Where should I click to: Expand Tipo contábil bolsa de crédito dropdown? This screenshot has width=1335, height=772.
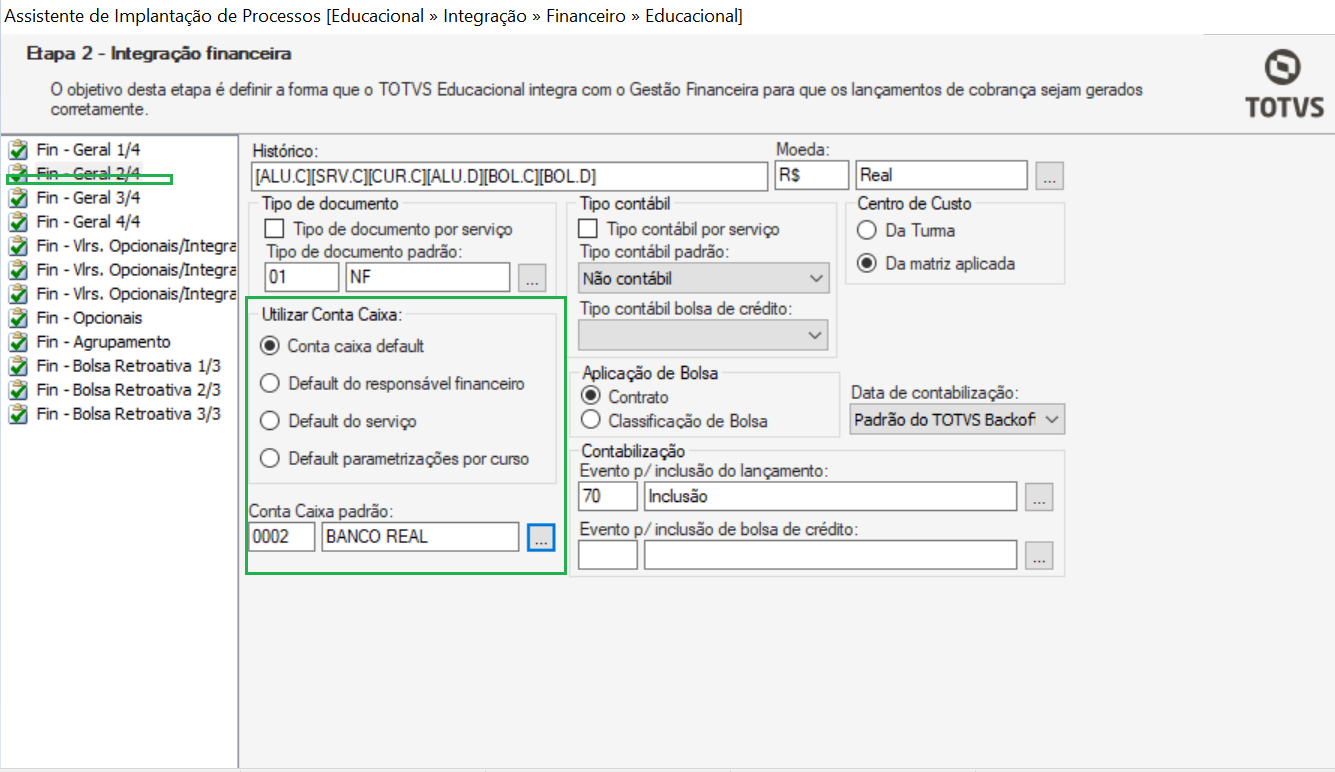tap(704, 336)
